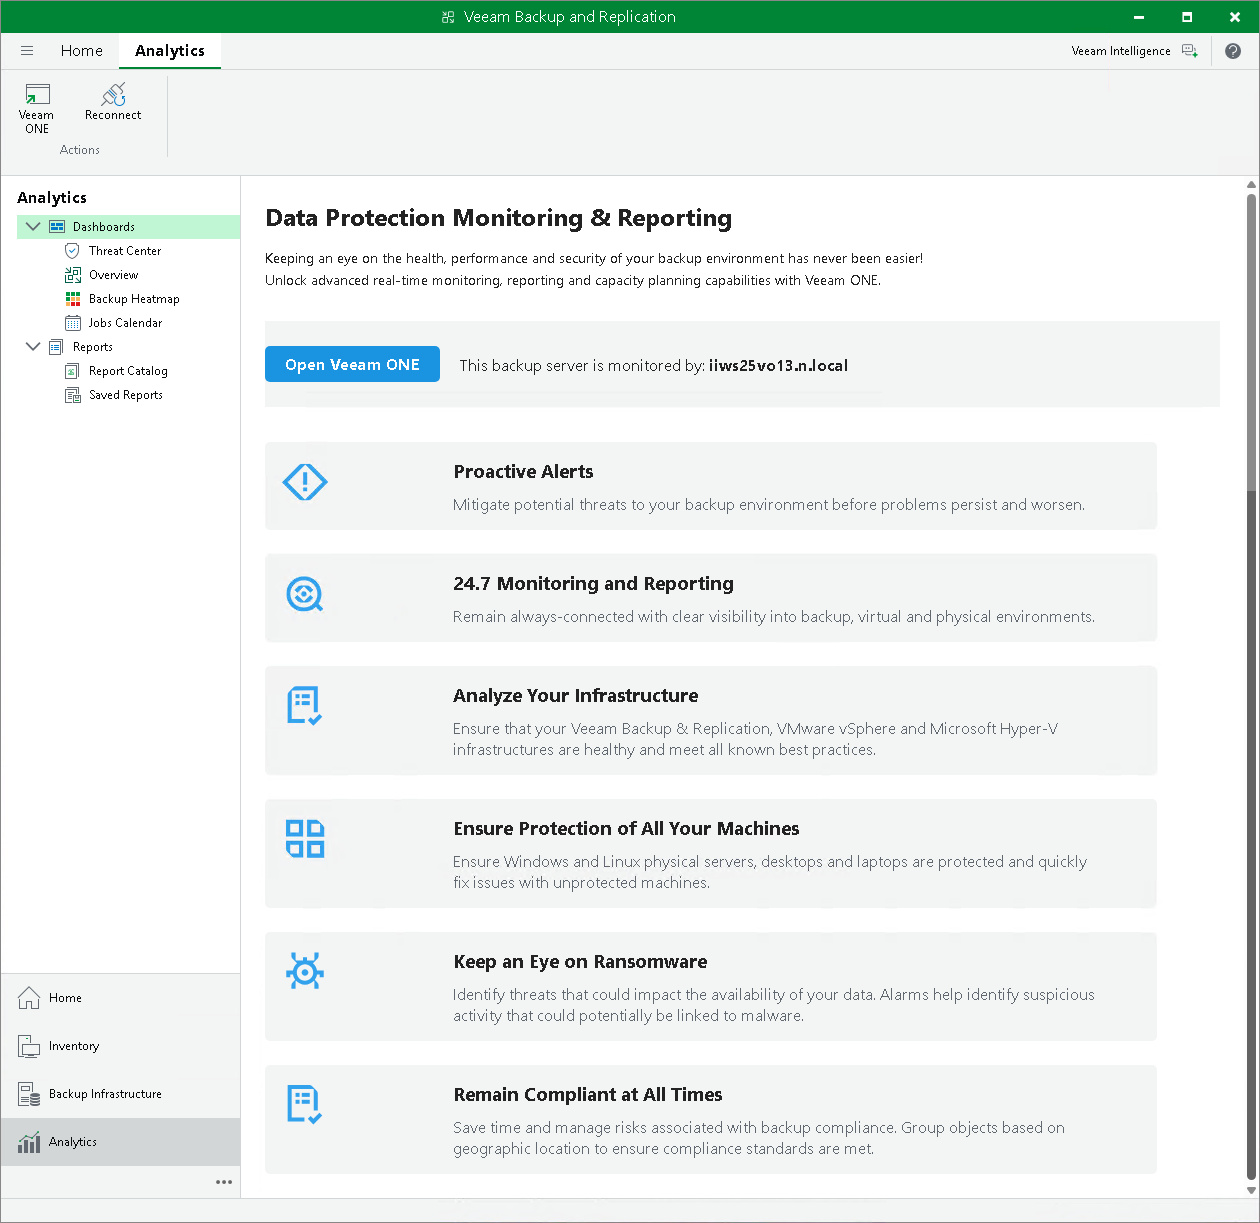Select the Analytics ribbon tab
The image size is (1260, 1223).
click(170, 51)
